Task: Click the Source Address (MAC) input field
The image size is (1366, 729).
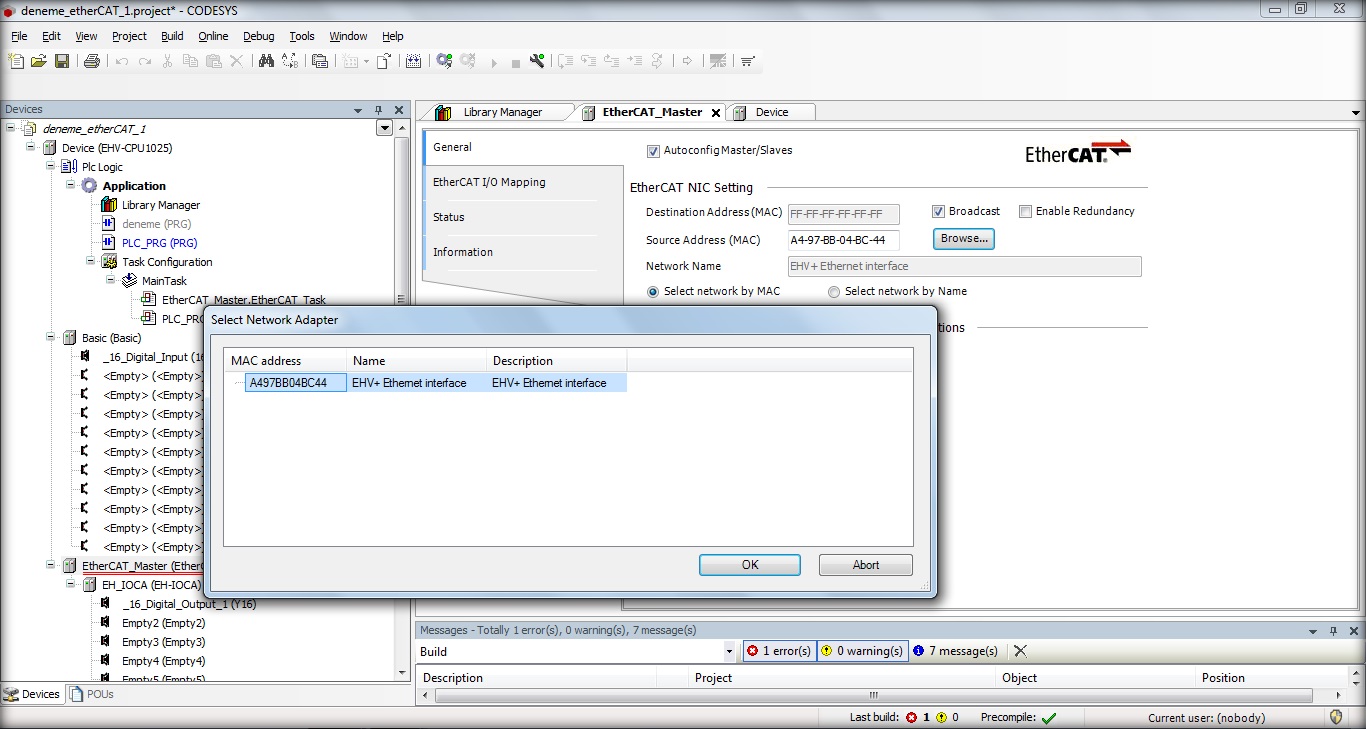Action: (x=843, y=240)
